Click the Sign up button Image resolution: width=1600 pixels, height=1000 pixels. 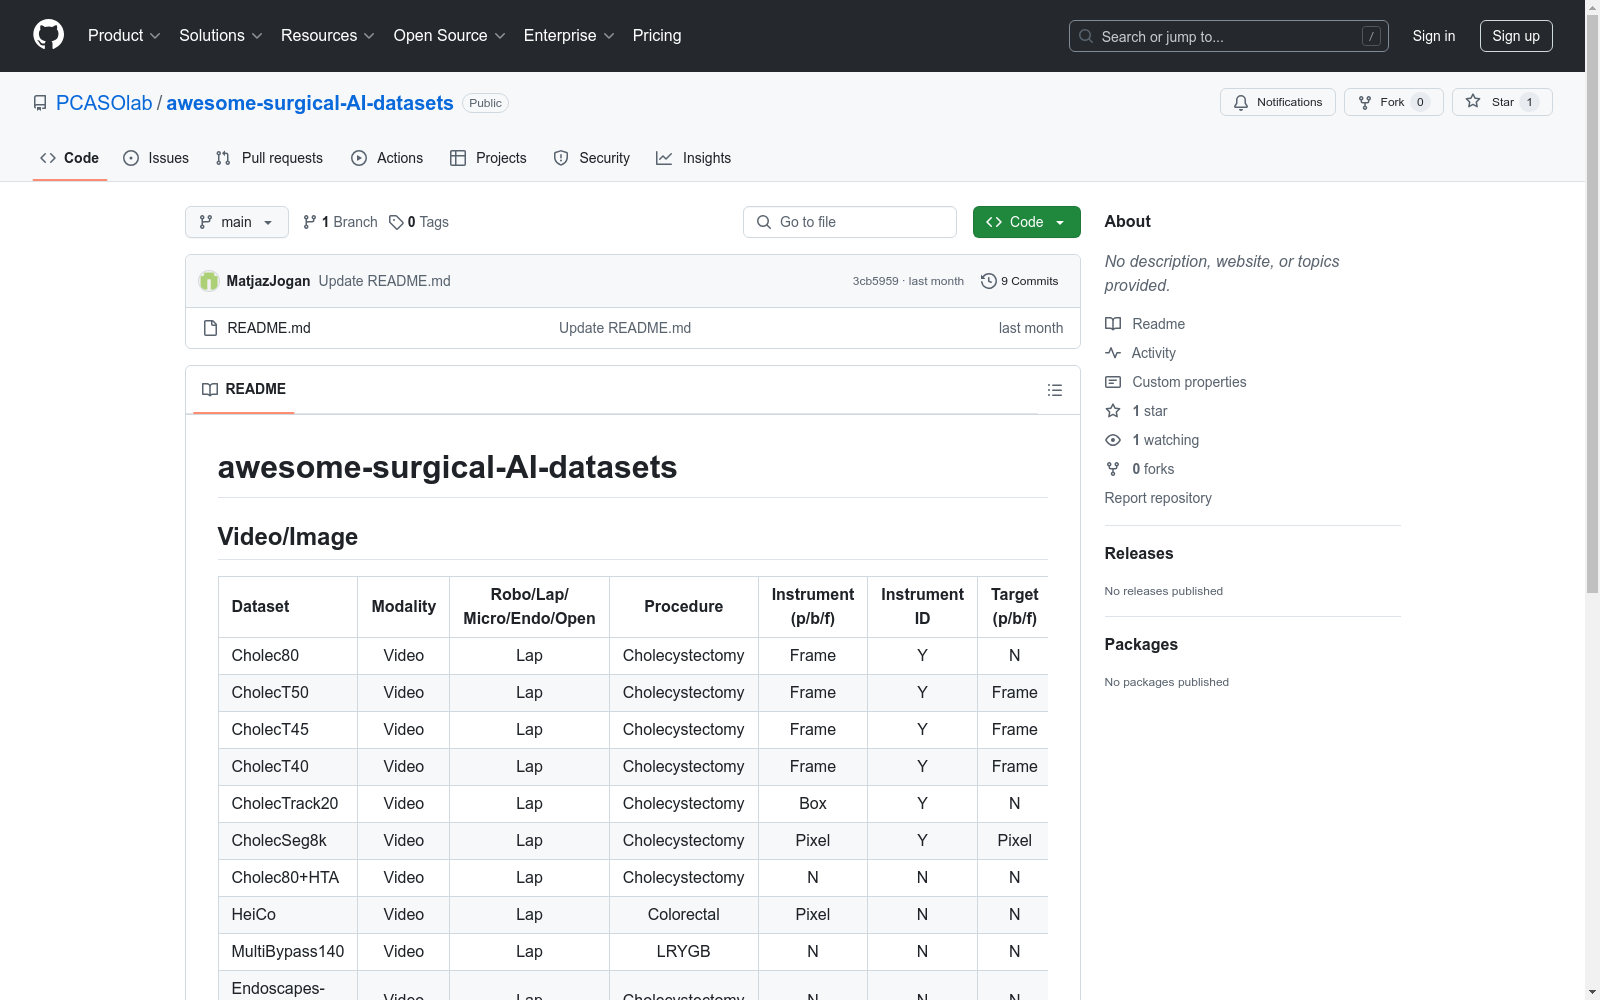[1516, 36]
